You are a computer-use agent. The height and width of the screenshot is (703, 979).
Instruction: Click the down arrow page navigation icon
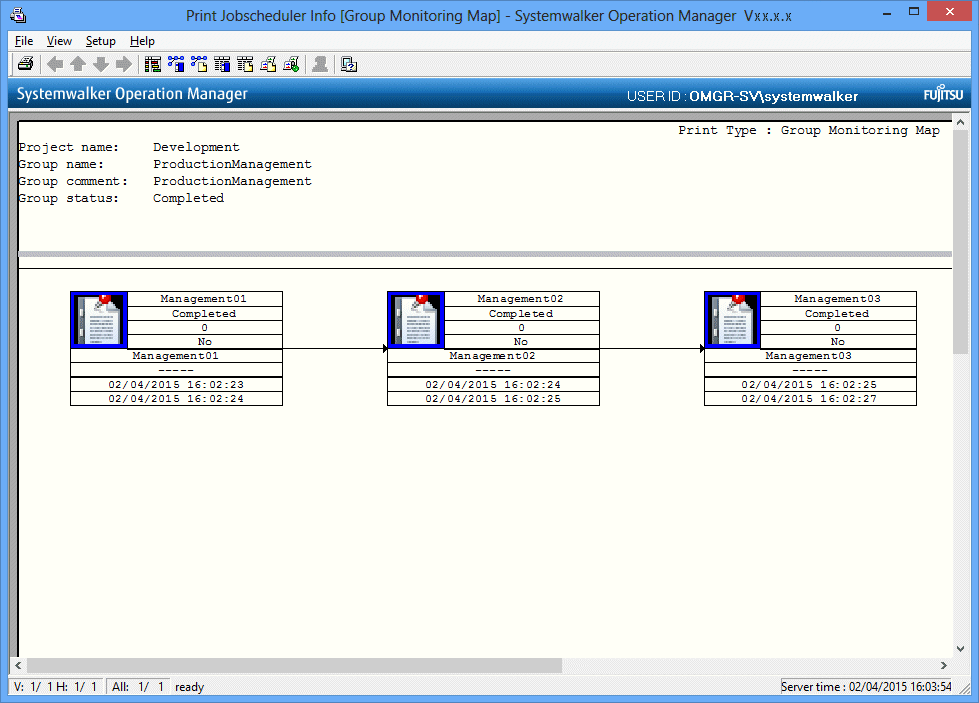[101, 65]
